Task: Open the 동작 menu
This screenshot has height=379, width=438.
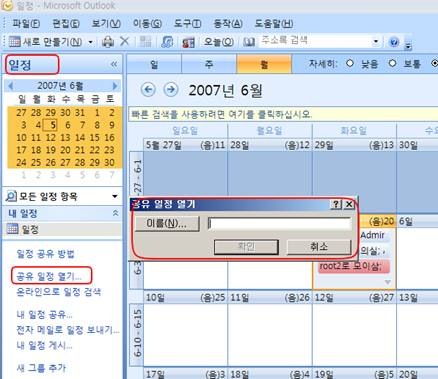Action: 228,24
